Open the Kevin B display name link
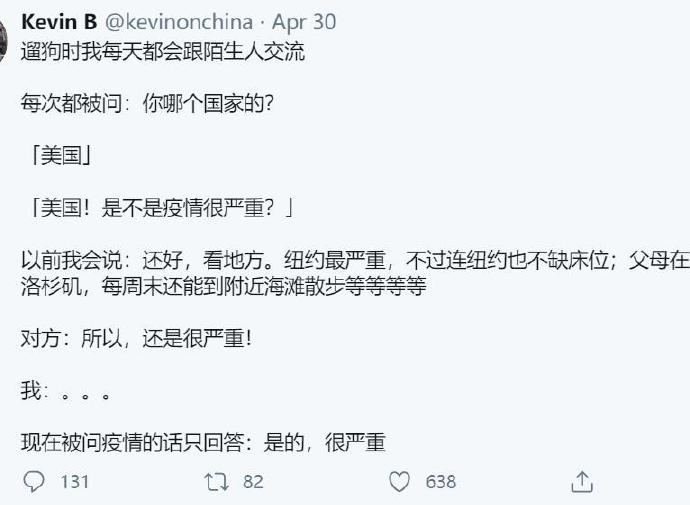The height and width of the screenshot is (505, 690). (59, 22)
